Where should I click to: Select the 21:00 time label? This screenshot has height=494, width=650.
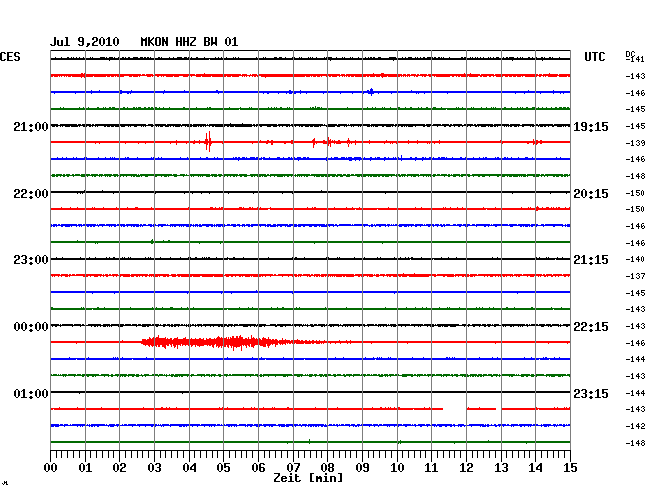click(x=31, y=126)
